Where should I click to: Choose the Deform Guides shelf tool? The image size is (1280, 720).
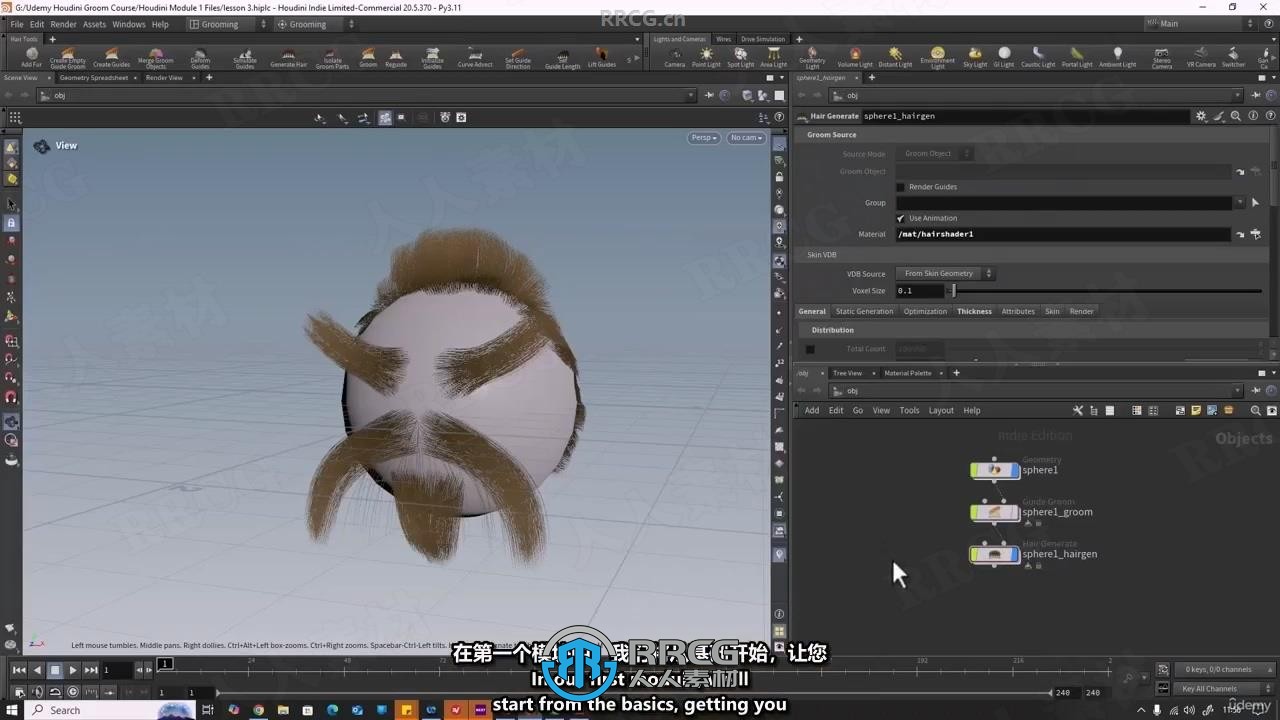coord(200,58)
